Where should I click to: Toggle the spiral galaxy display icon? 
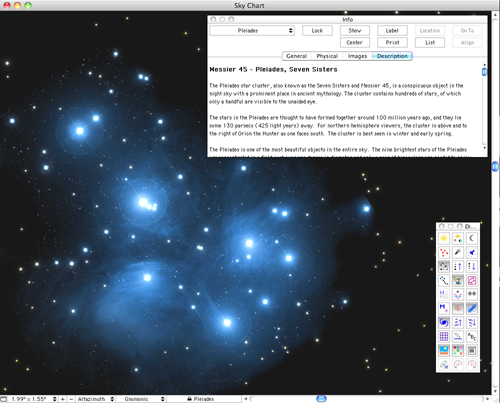click(444, 322)
